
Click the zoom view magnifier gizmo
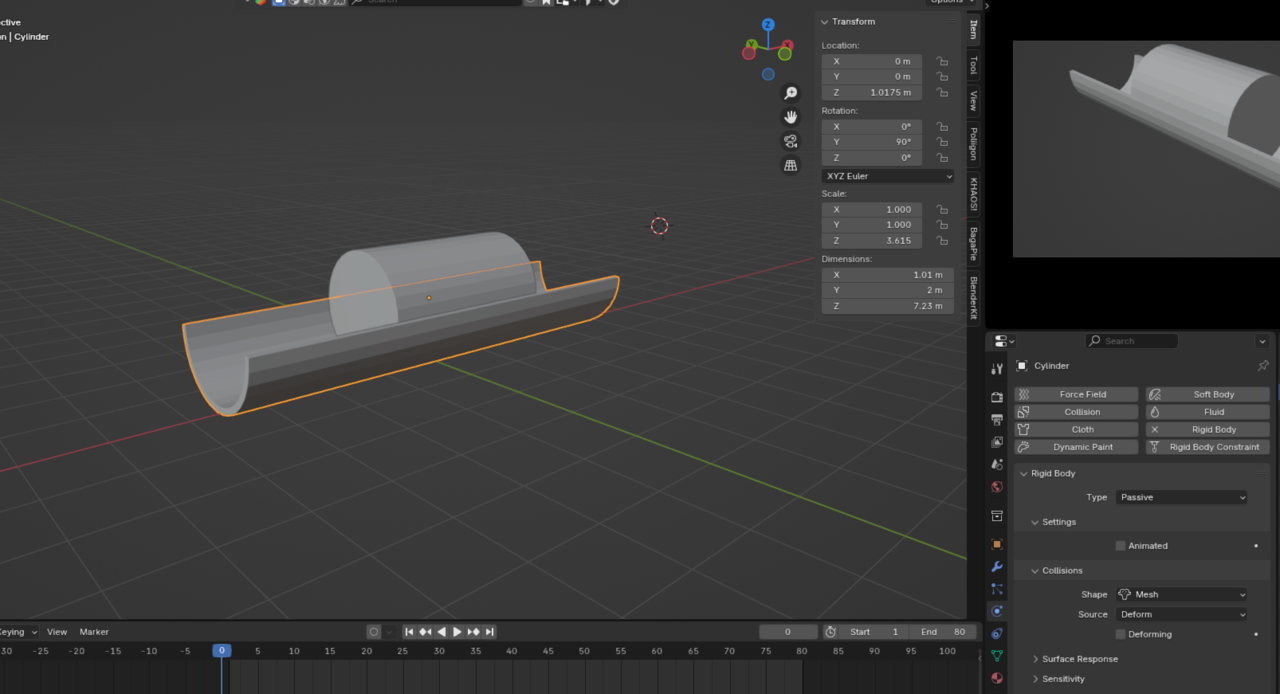790,93
